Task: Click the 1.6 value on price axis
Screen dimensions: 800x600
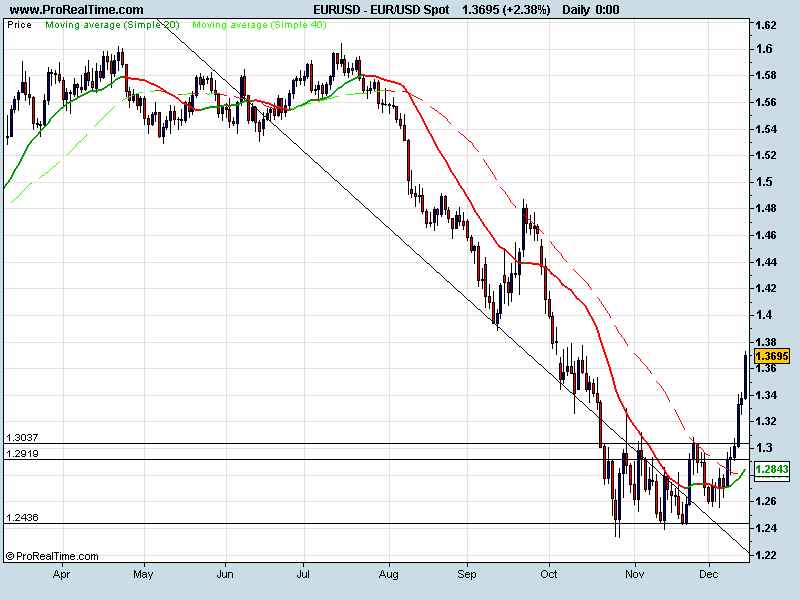Action: [764, 49]
